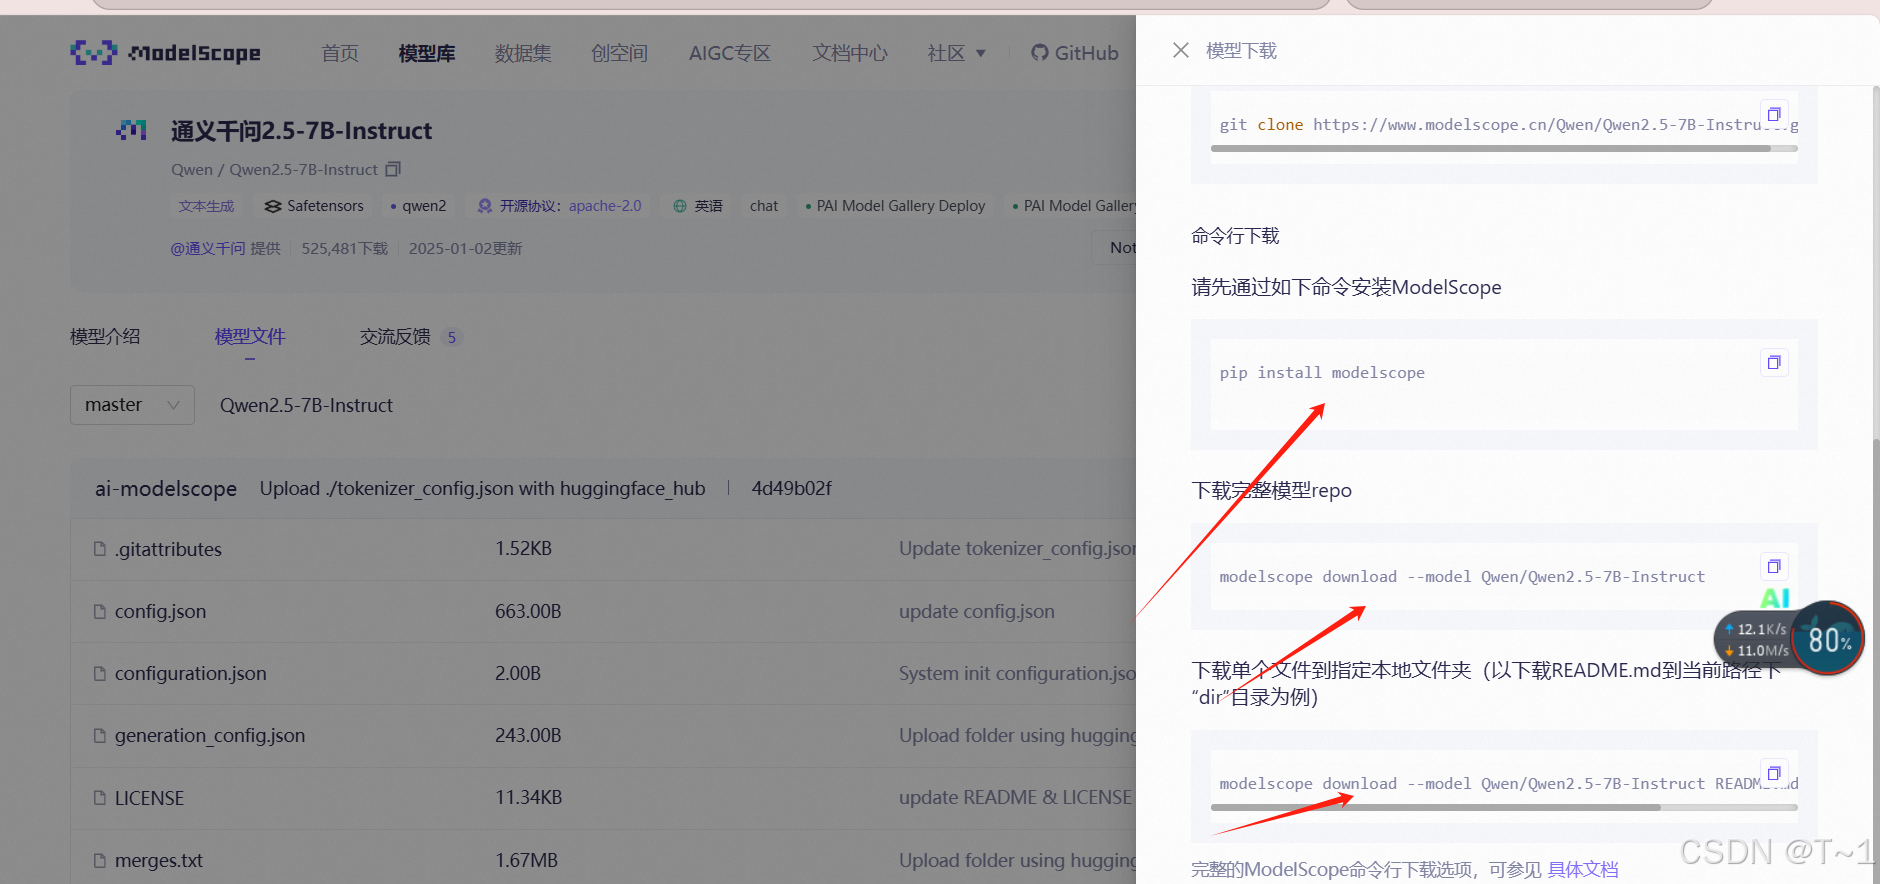The height and width of the screenshot is (884, 1880).
Task: Click the Safetensors tag icon
Action: (273, 206)
